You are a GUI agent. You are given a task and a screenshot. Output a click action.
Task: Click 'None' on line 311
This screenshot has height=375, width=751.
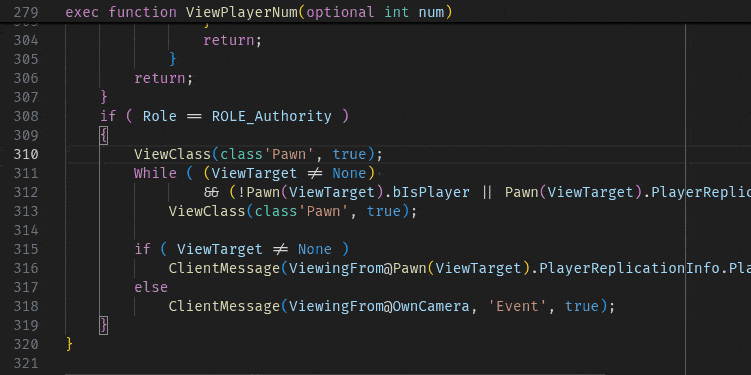pyautogui.click(x=349, y=173)
